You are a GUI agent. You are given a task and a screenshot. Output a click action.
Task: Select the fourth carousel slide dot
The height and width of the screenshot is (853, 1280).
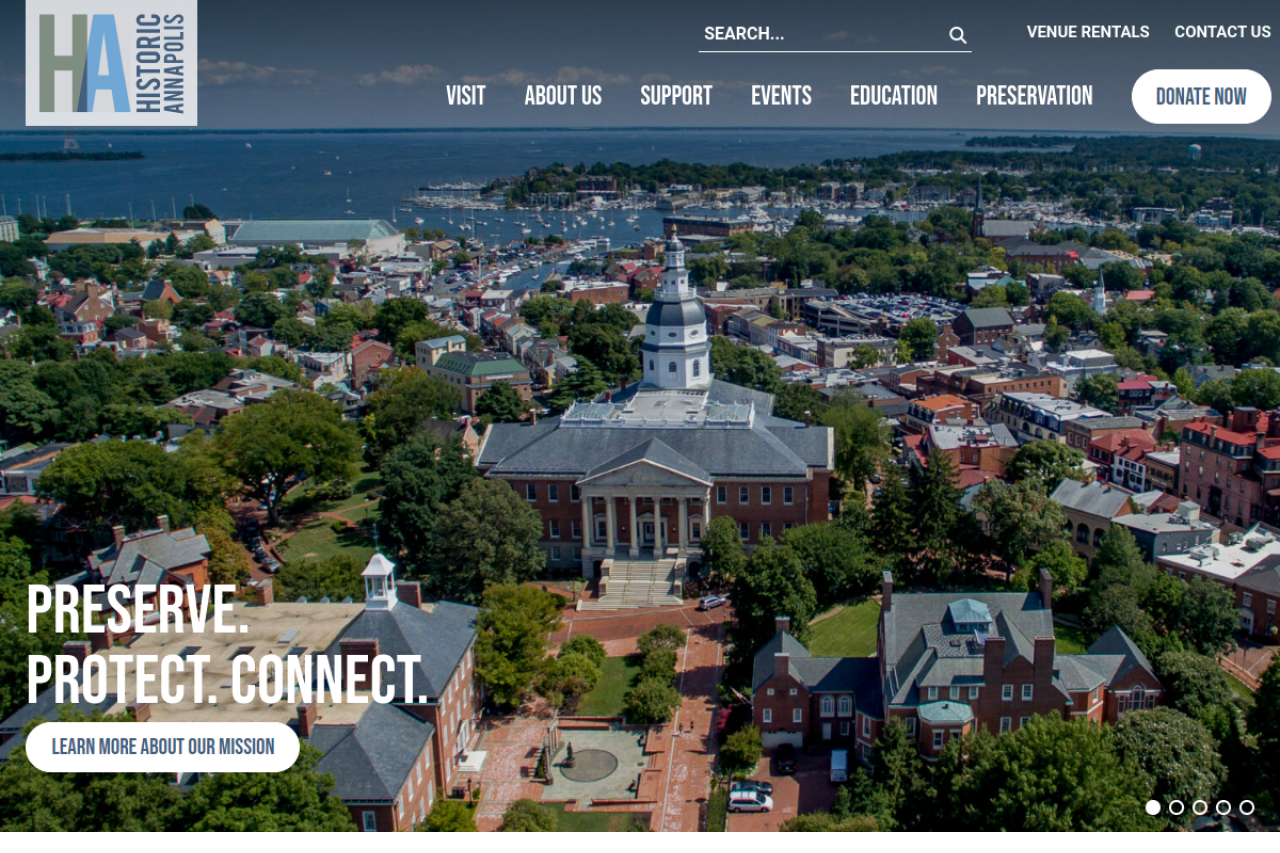(x=1223, y=807)
